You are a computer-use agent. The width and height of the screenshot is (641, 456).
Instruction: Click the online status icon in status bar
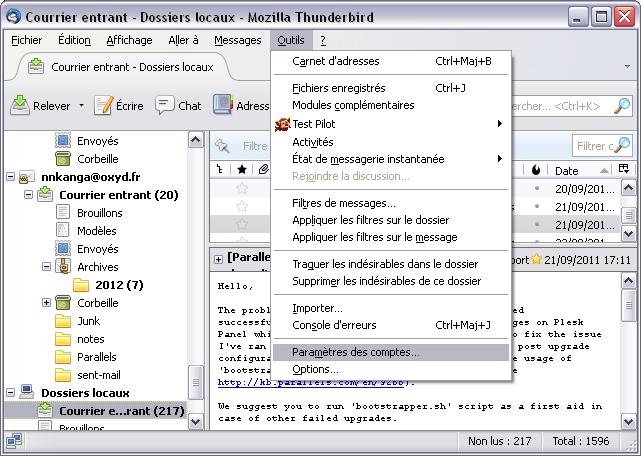pos(13,441)
